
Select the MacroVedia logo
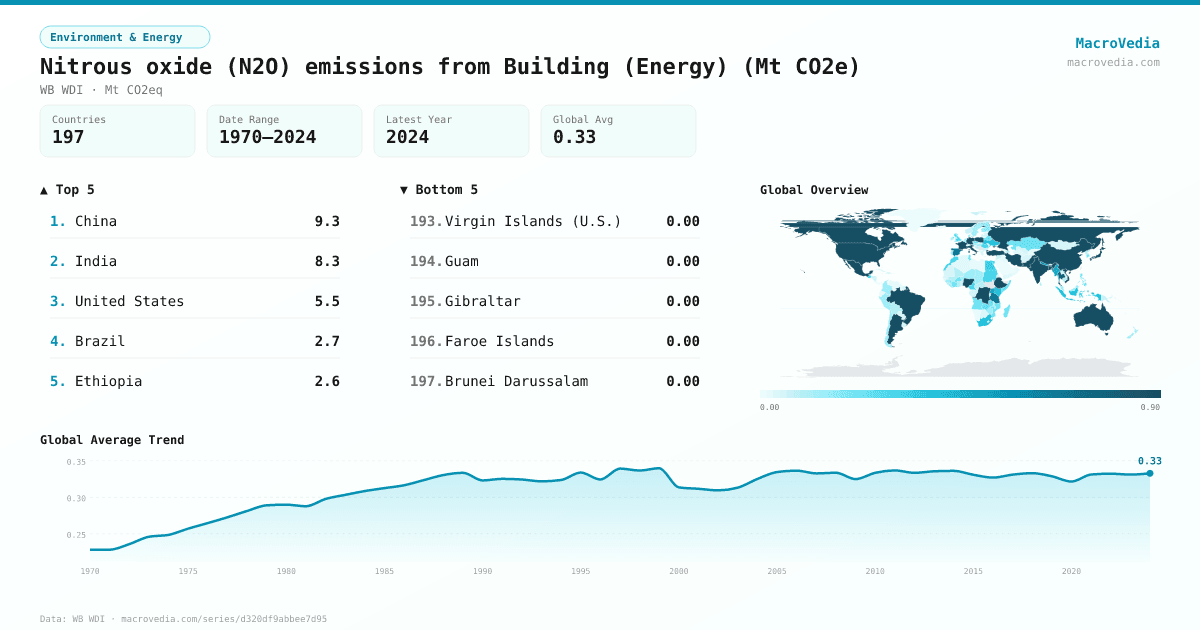tap(1117, 43)
